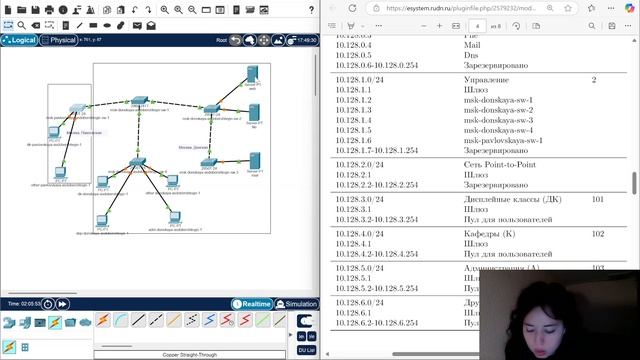Pick the Copper Cross-Over dashed cable
Image resolution: width=640 pixels, height=360 pixels.
click(156, 320)
